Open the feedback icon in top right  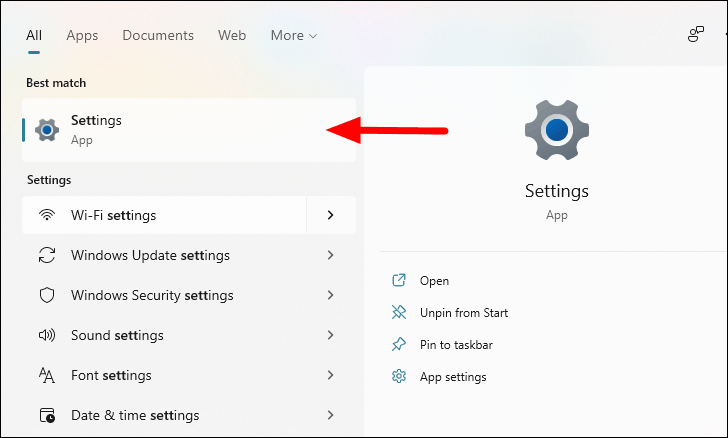[696, 34]
